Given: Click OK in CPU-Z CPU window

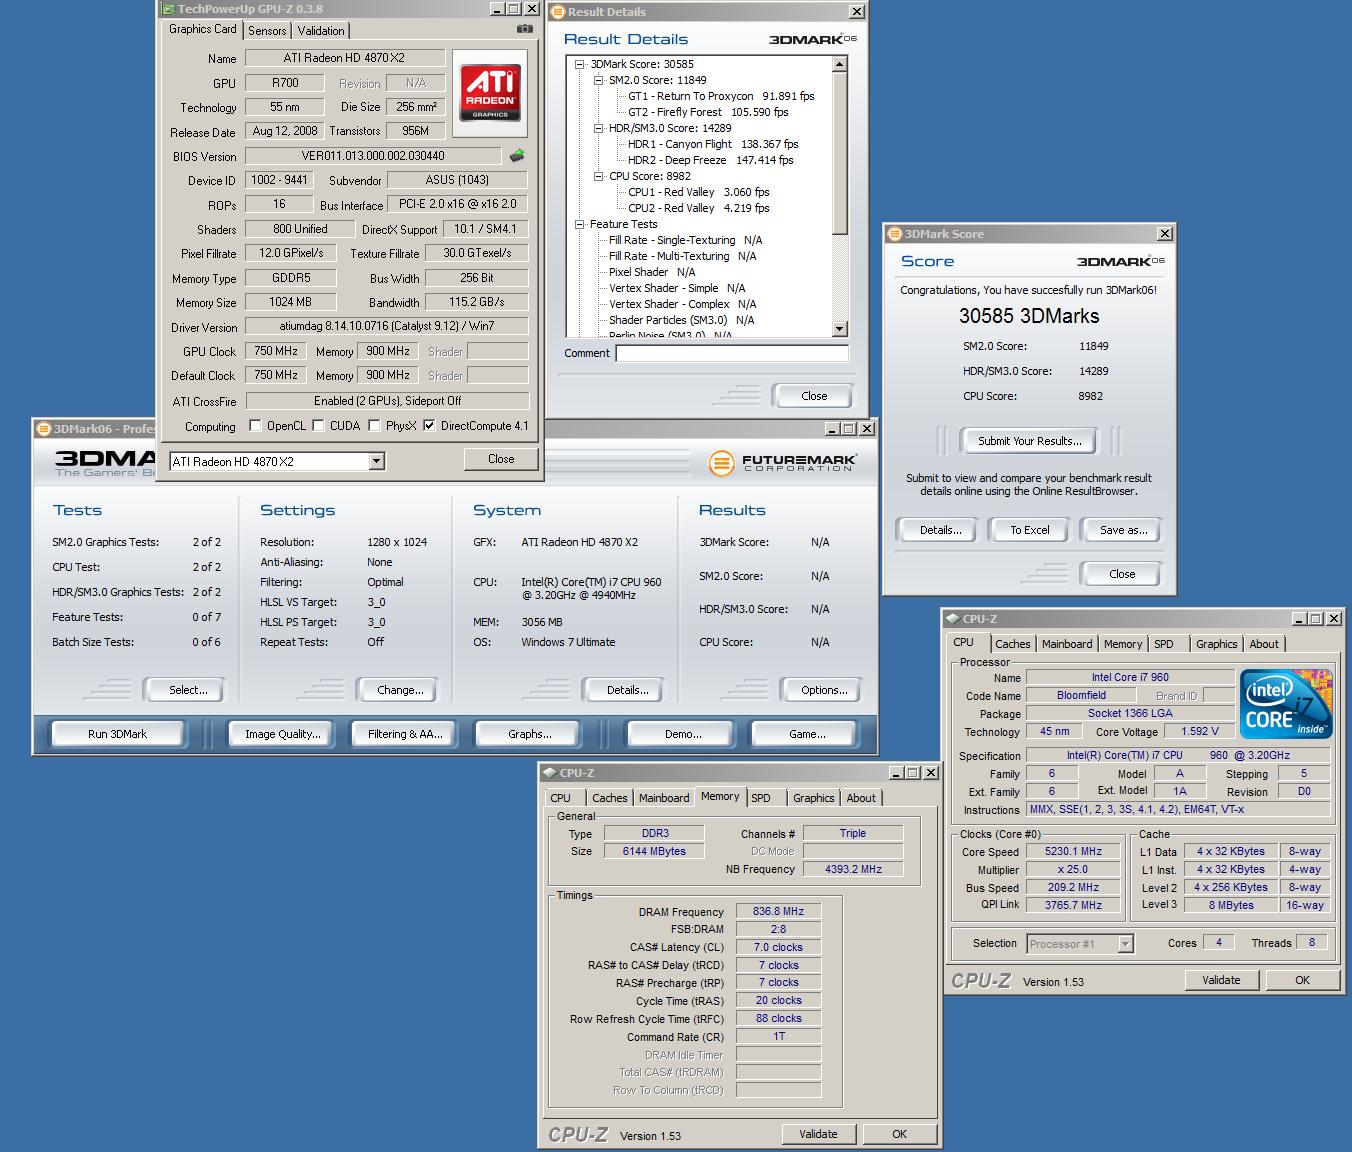Looking at the screenshot, I should (1302, 980).
